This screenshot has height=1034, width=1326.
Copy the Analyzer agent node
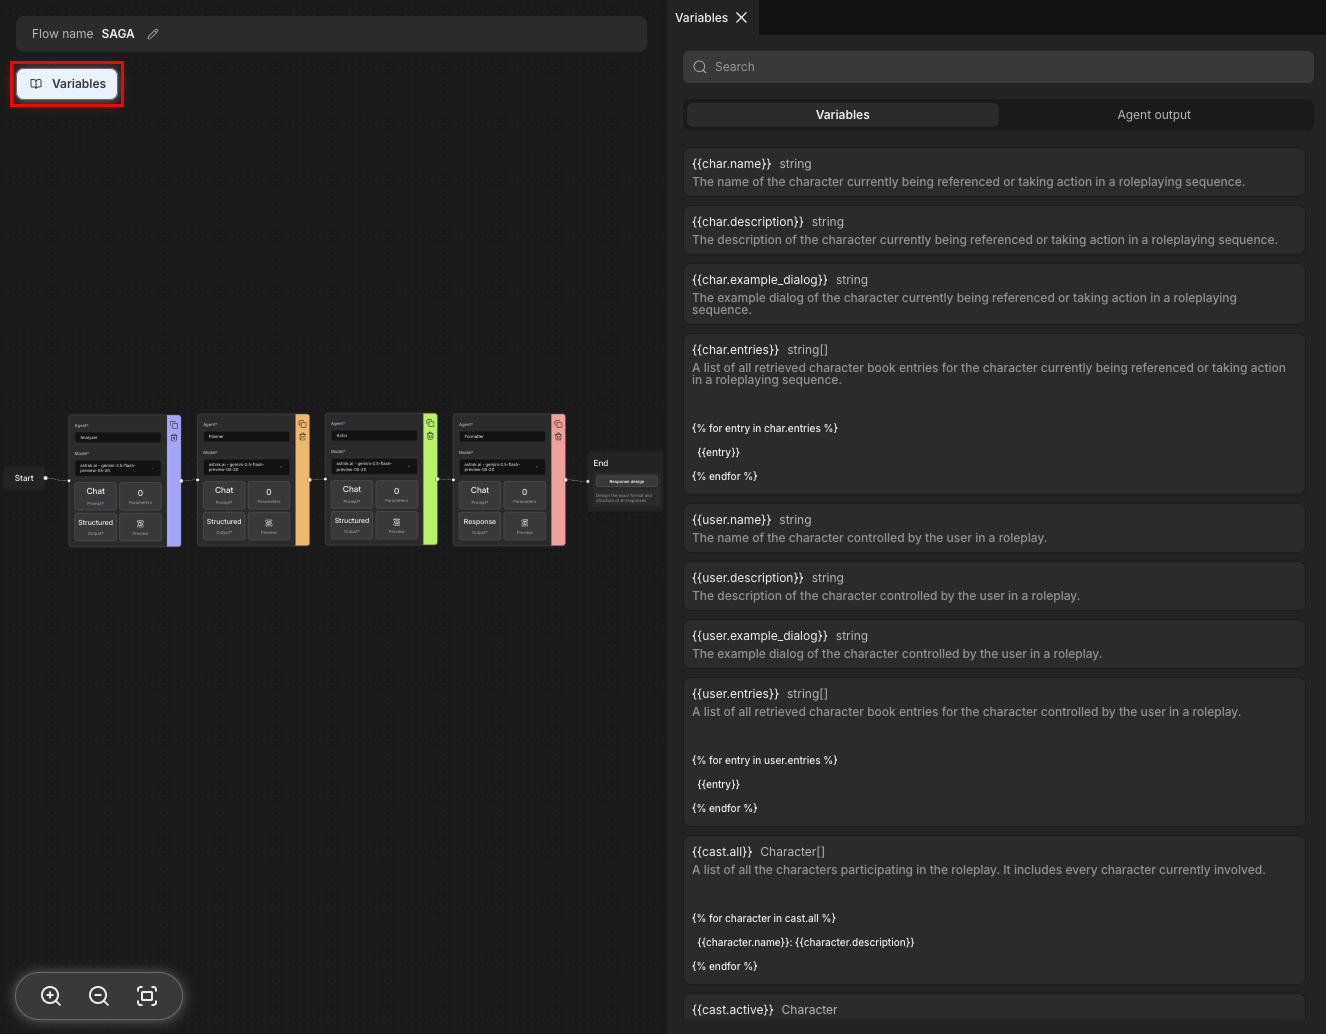click(x=174, y=425)
